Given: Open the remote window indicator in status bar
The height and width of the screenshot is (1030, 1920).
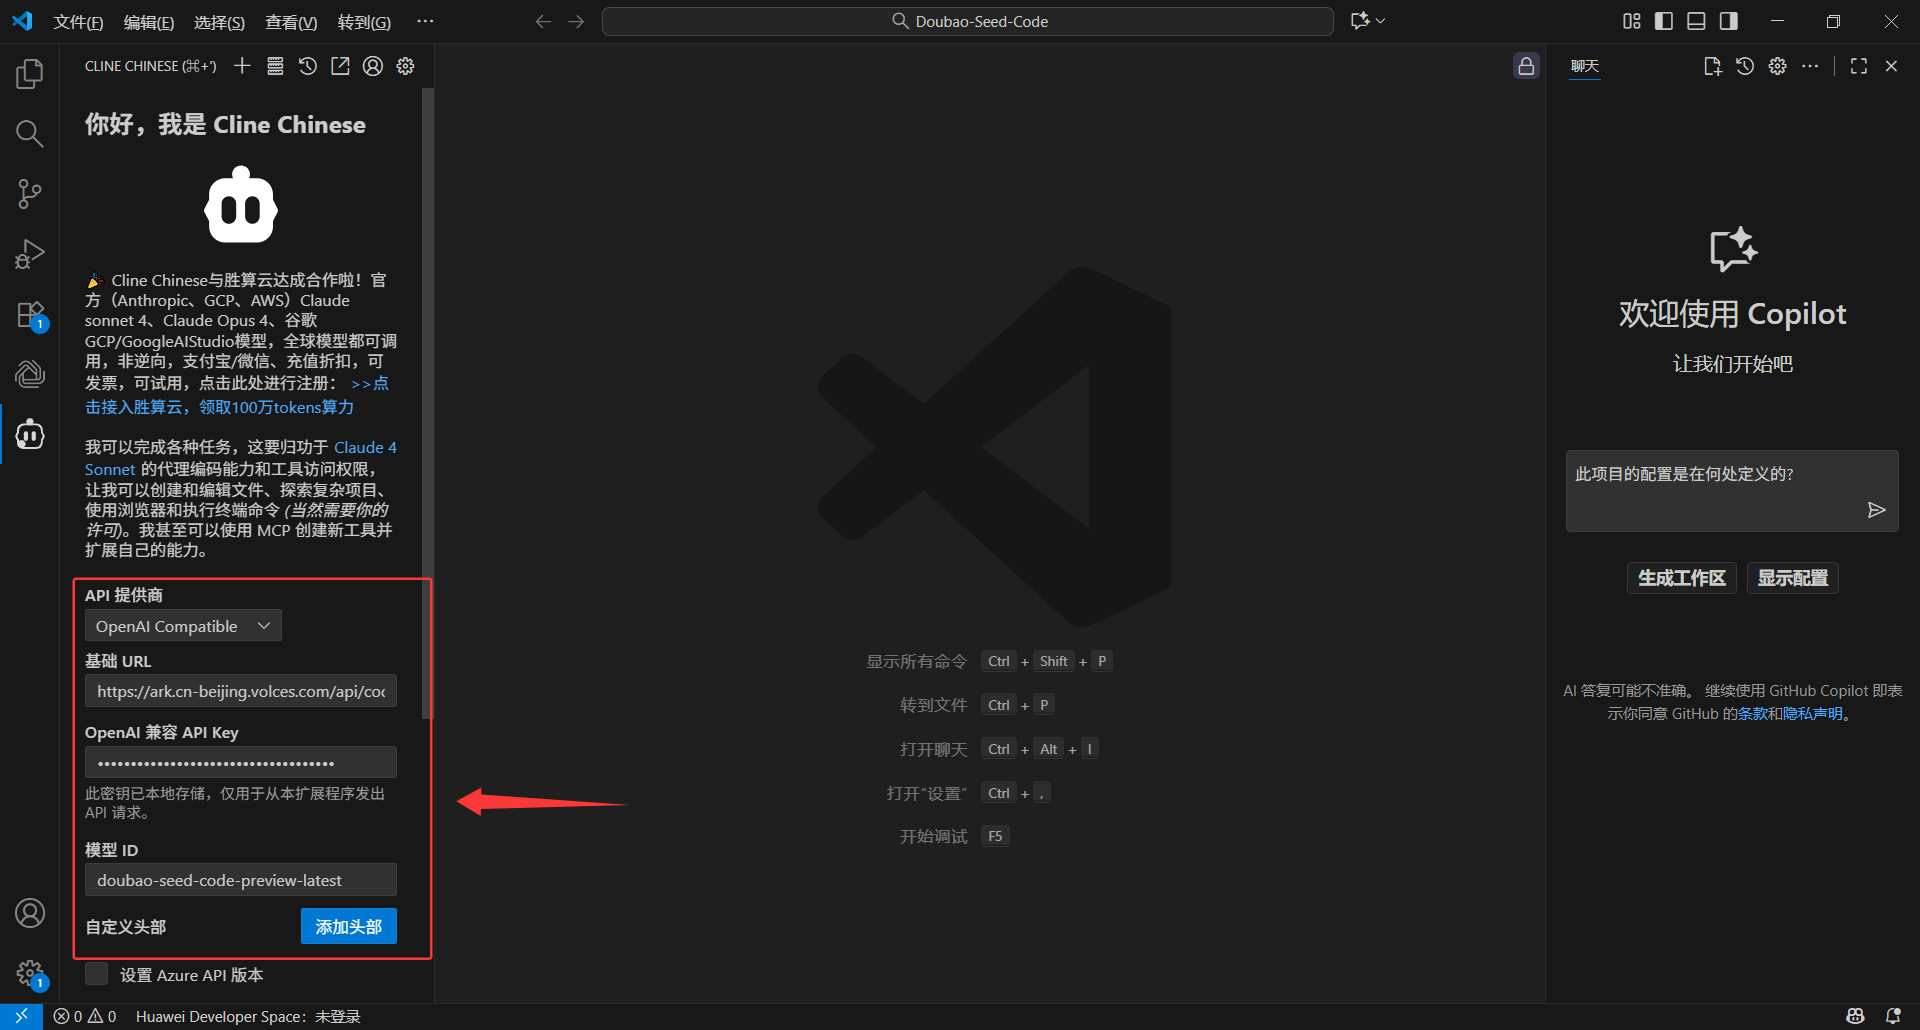Looking at the screenshot, I should tap(21, 1016).
